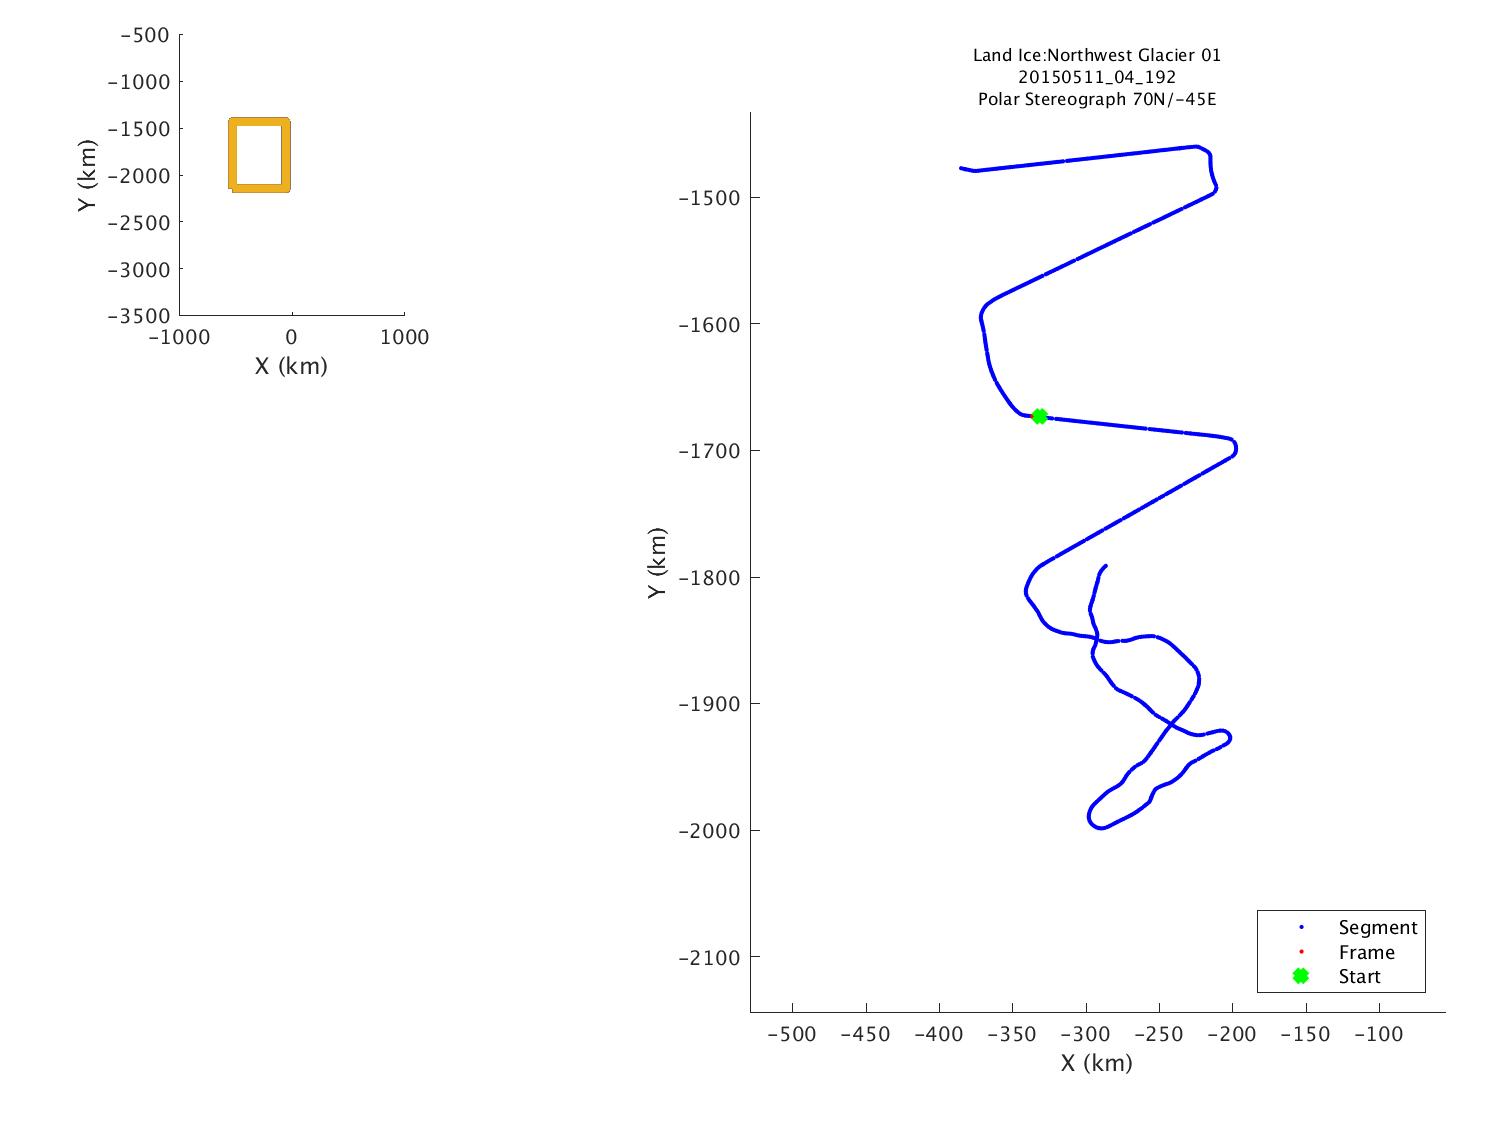The height and width of the screenshot is (1125, 1500).
Task: Click the "20150511_04_192" segment ID text
Action: (x=1096, y=77)
